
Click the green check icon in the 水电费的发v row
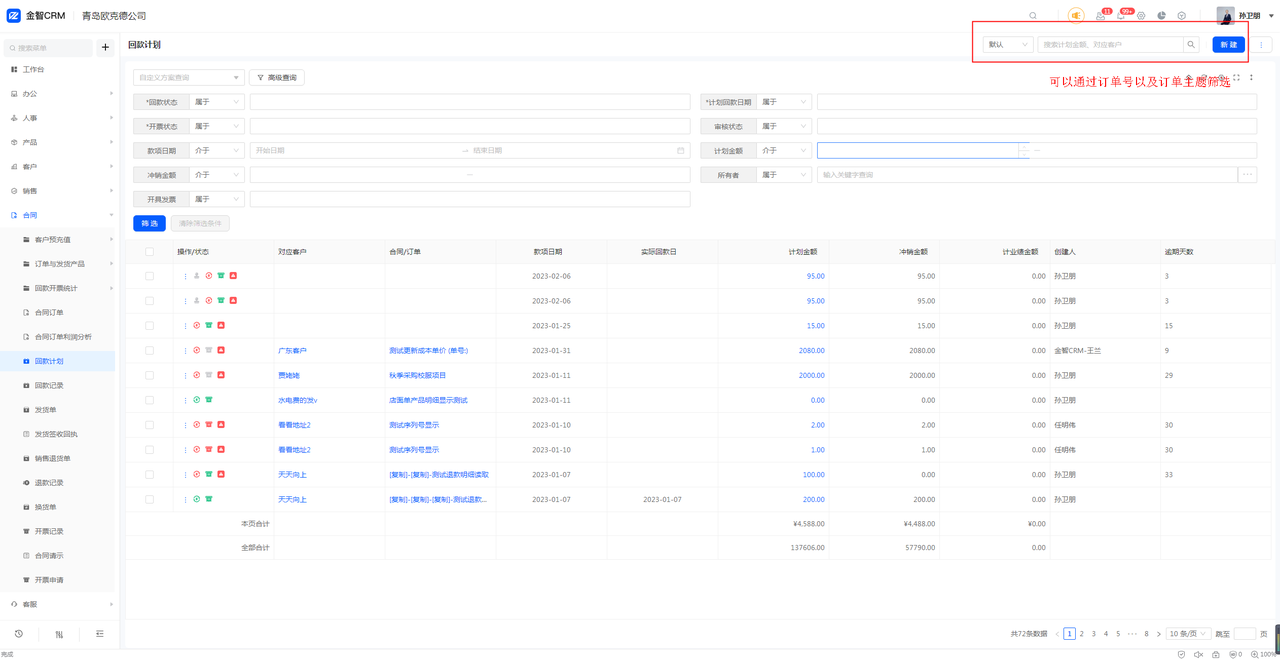197,400
